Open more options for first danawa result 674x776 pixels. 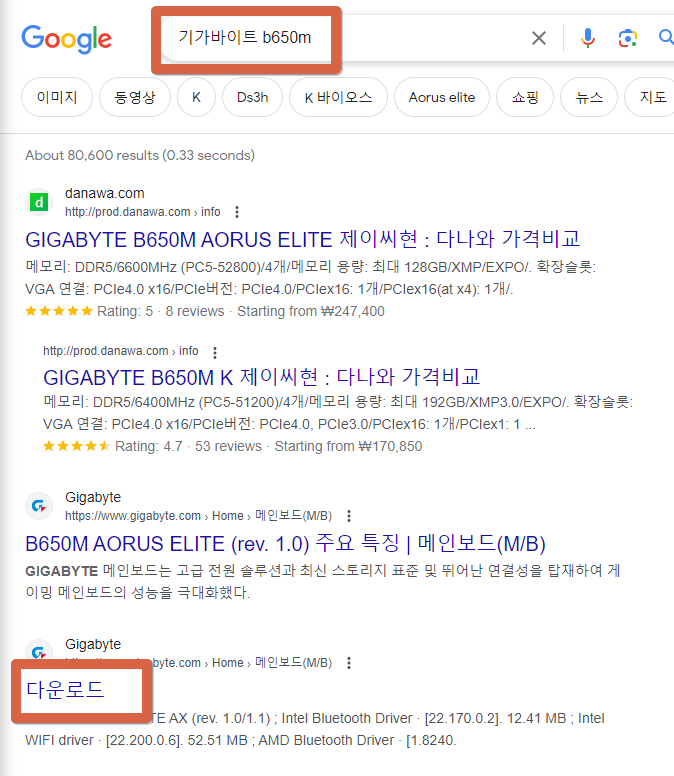[x=237, y=212]
